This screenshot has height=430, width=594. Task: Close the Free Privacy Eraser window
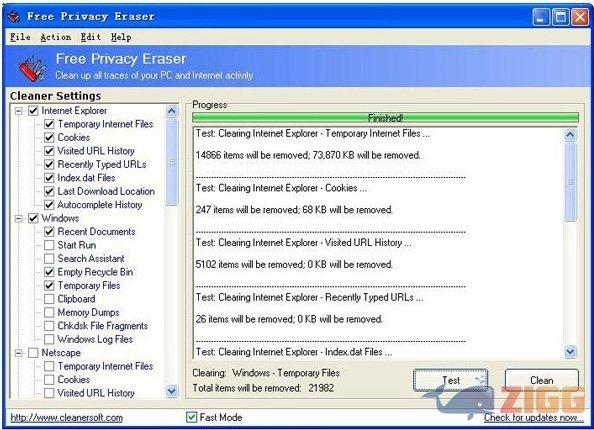[x=580, y=17]
